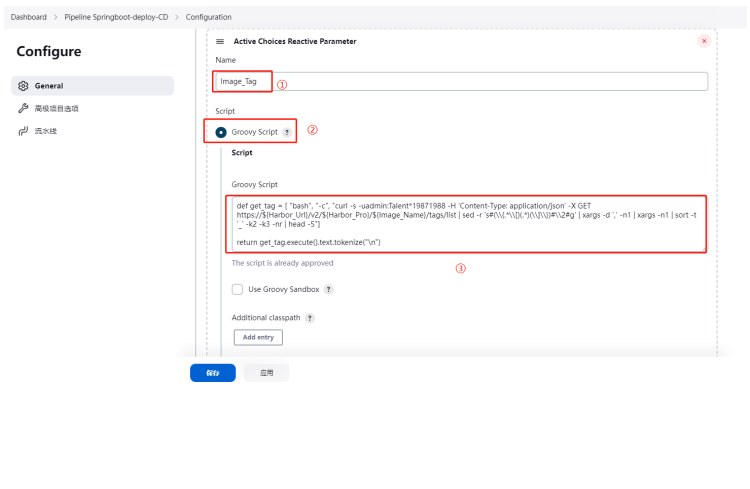This screenshot has width=750, height=489.
Task: Open help icon next to Groovy Script radio
Action: click(287, 132)
